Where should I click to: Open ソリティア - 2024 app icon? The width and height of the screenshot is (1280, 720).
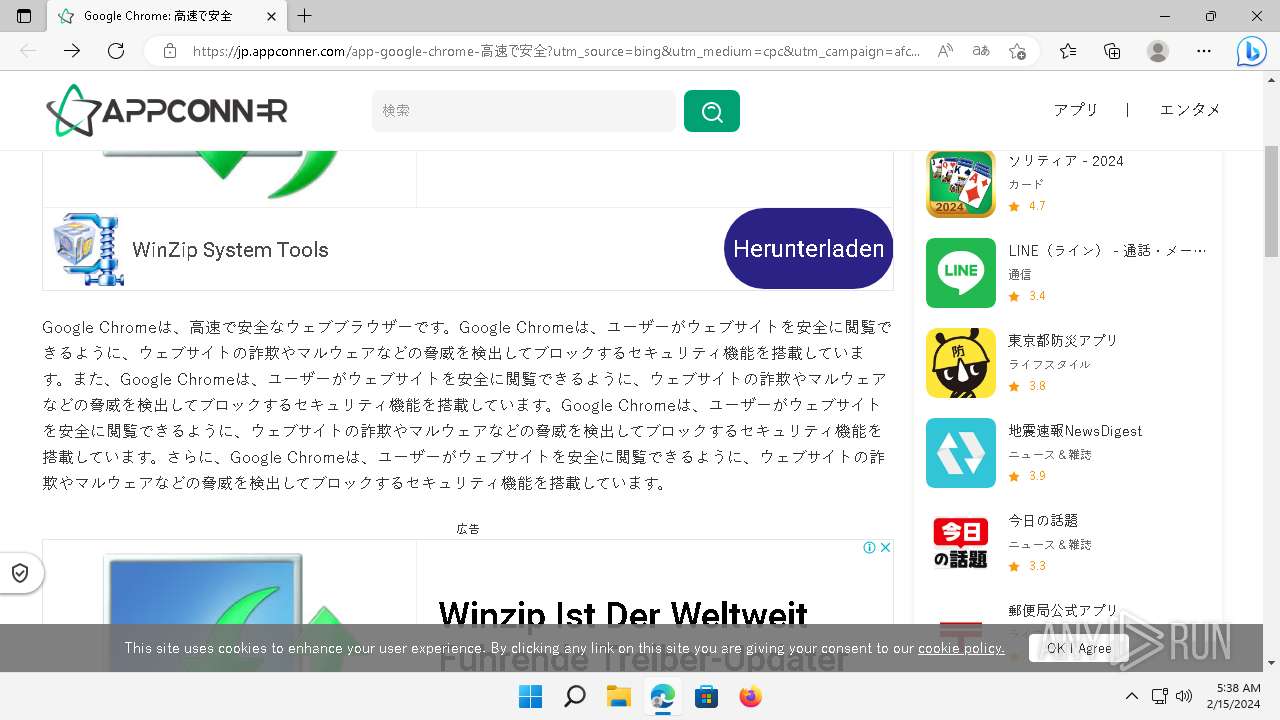961,183
